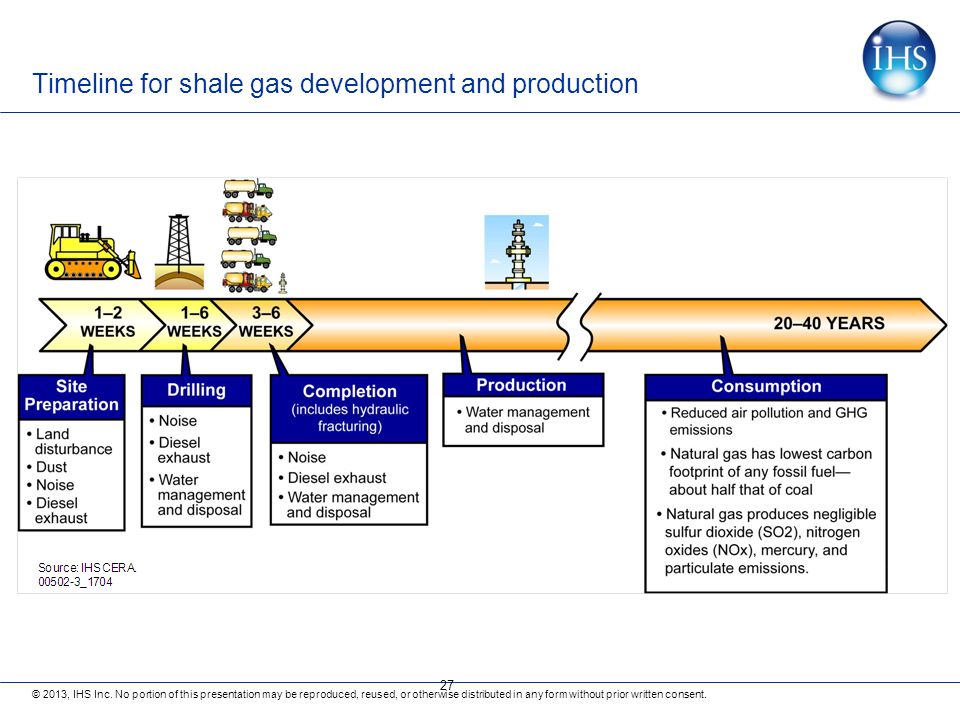Click 'Natural gas produces negligible sulfur dioxide' bullet
The height and width of the screenshot is (720, 960).
(766, 541)
